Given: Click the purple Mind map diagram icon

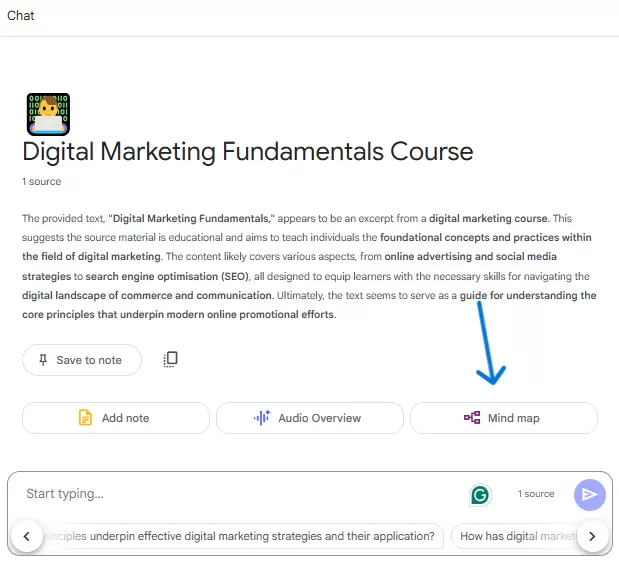Looking at the screenshot, I should pyautogui.click(x=472, y=418).
